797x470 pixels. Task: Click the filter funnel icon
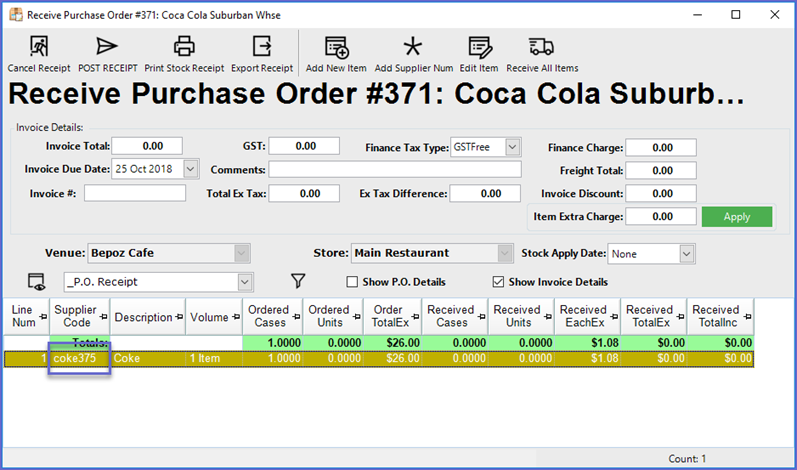(x=297, y=282)
